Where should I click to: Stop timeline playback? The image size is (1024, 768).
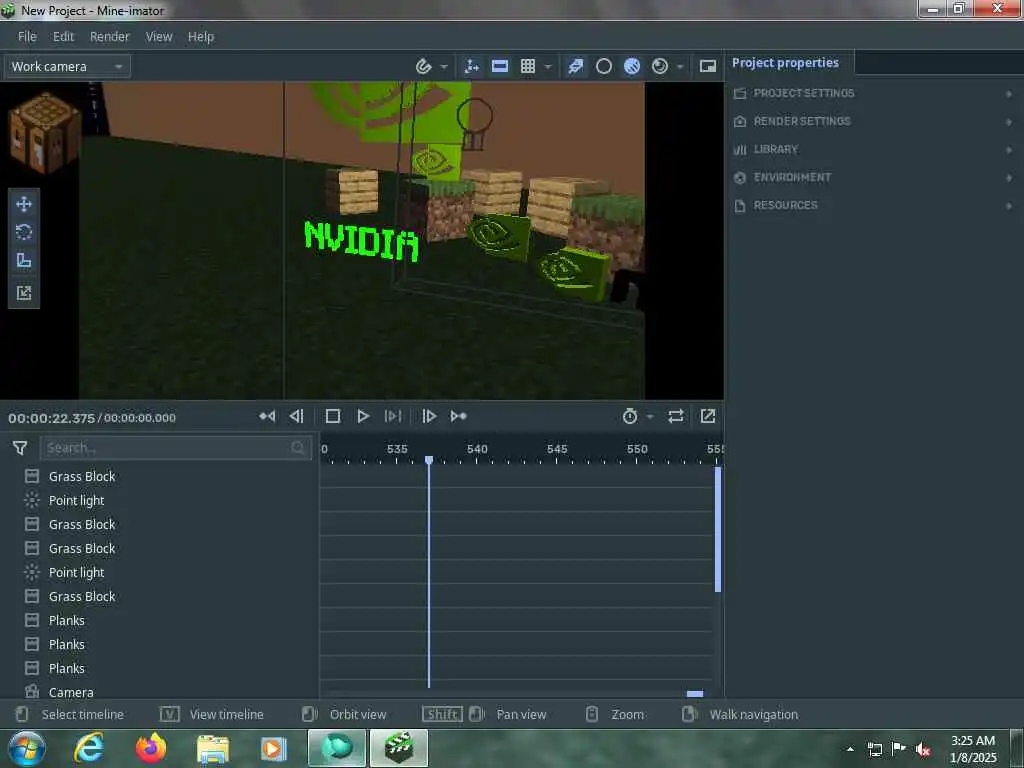[332, 416]
